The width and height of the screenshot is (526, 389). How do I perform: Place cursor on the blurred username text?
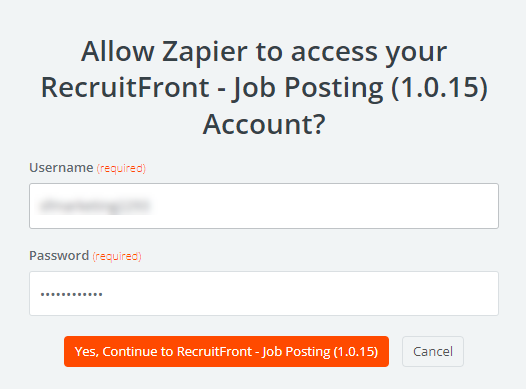[94, 206]
